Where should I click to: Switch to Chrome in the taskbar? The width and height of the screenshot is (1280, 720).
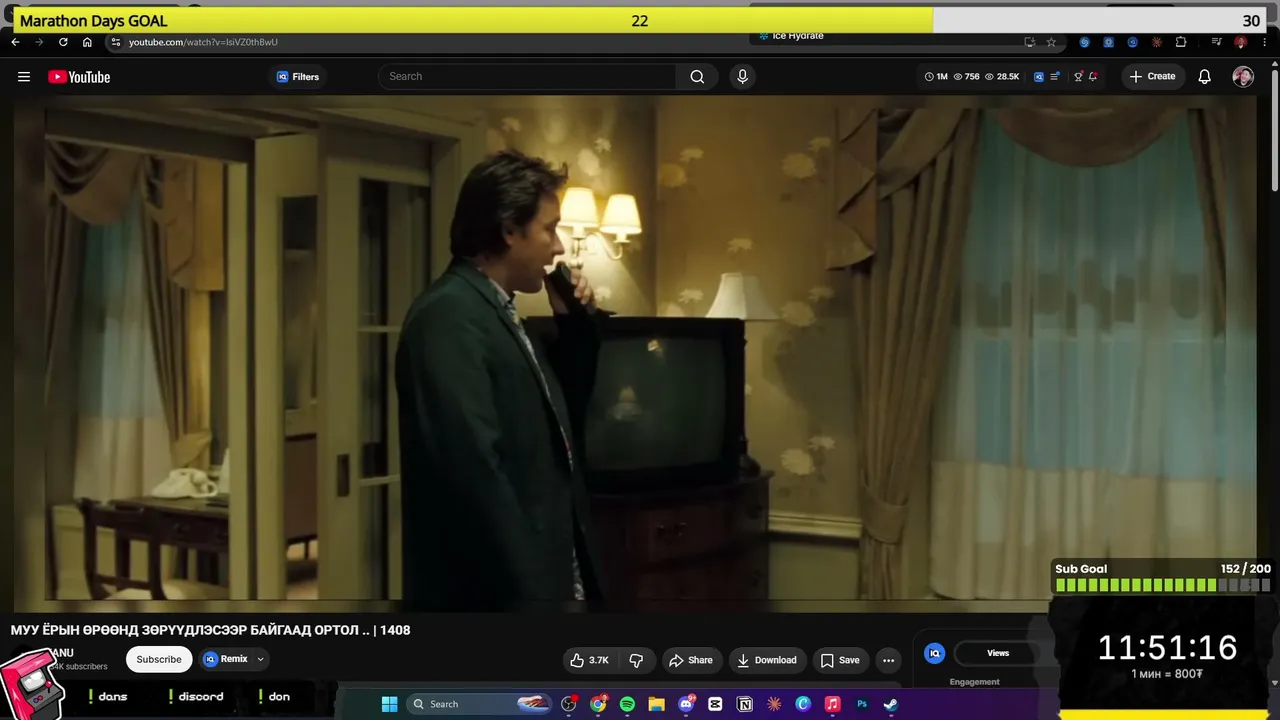point(598,704)
